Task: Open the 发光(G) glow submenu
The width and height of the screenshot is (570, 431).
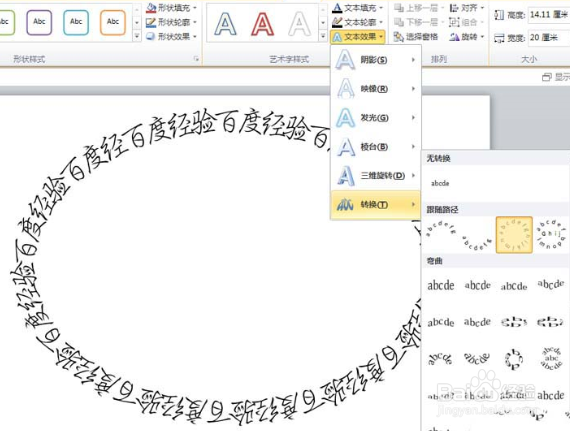Action: pyautogui.click(x=376, y=118)
